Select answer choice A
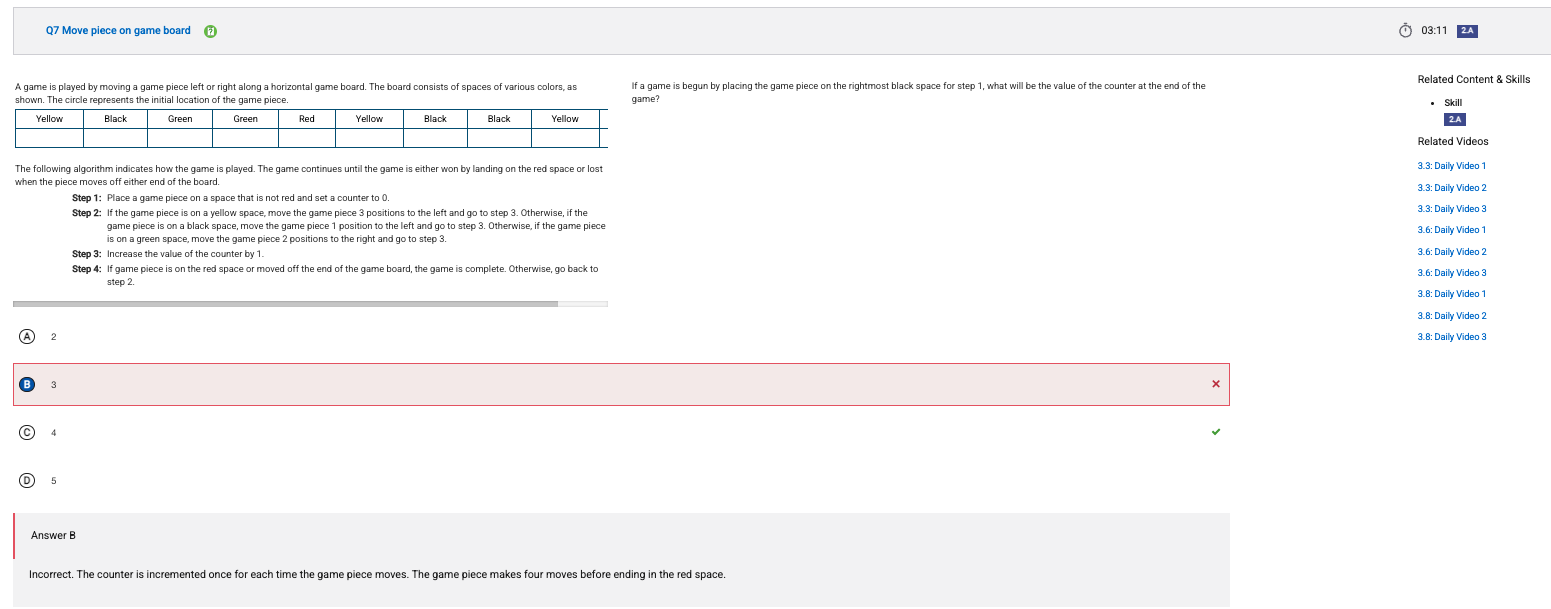 click(x=27, y=336)
